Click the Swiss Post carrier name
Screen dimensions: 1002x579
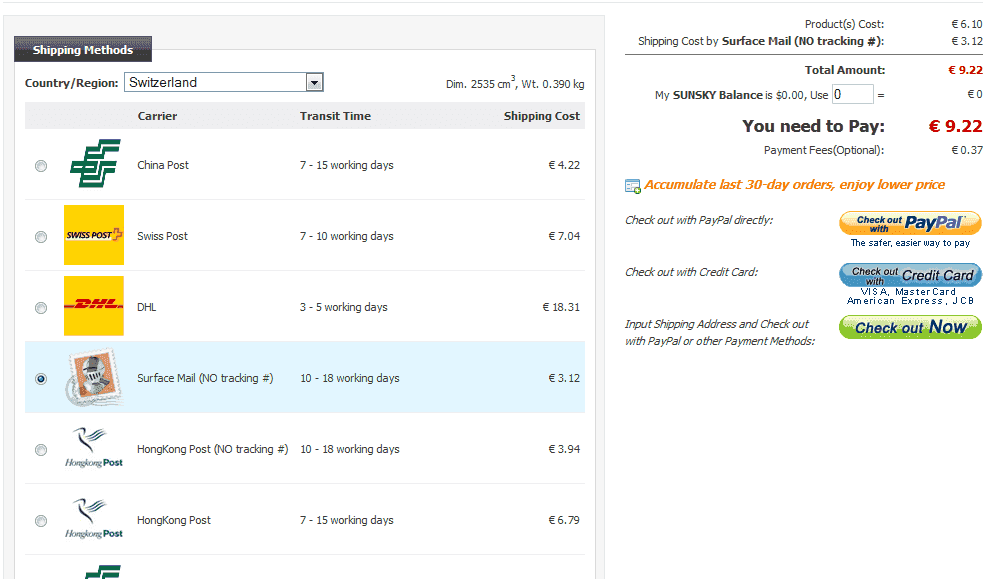(162, 236)
